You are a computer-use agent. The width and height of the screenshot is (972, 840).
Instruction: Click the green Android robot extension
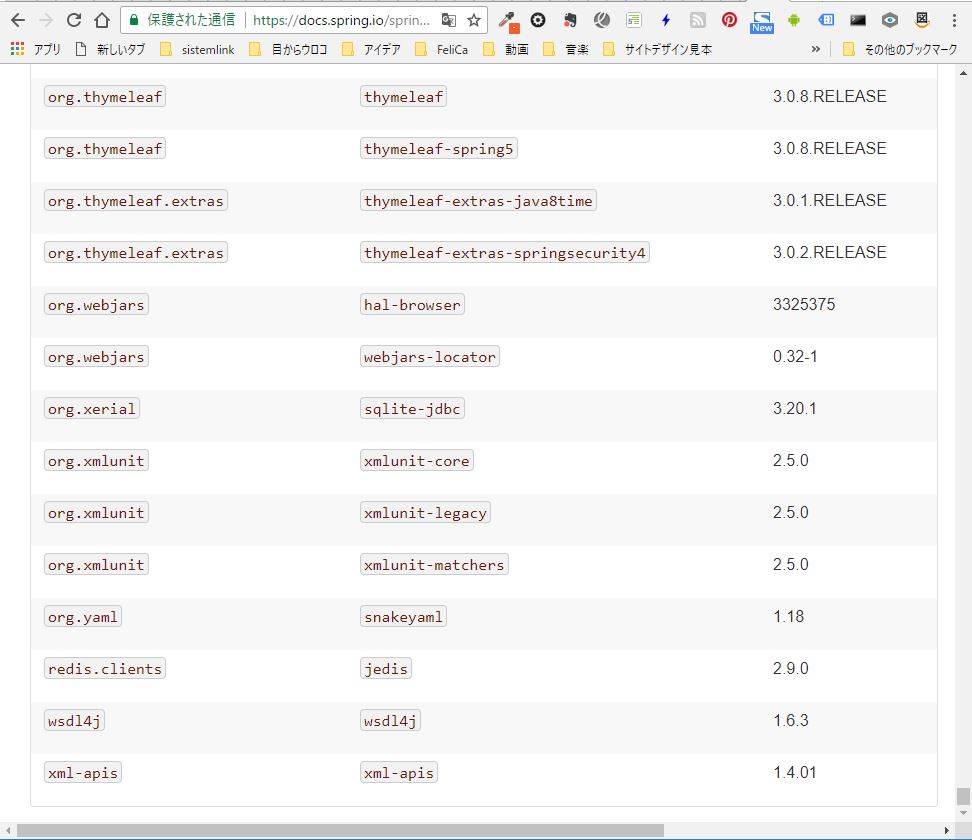click(793, 20)
